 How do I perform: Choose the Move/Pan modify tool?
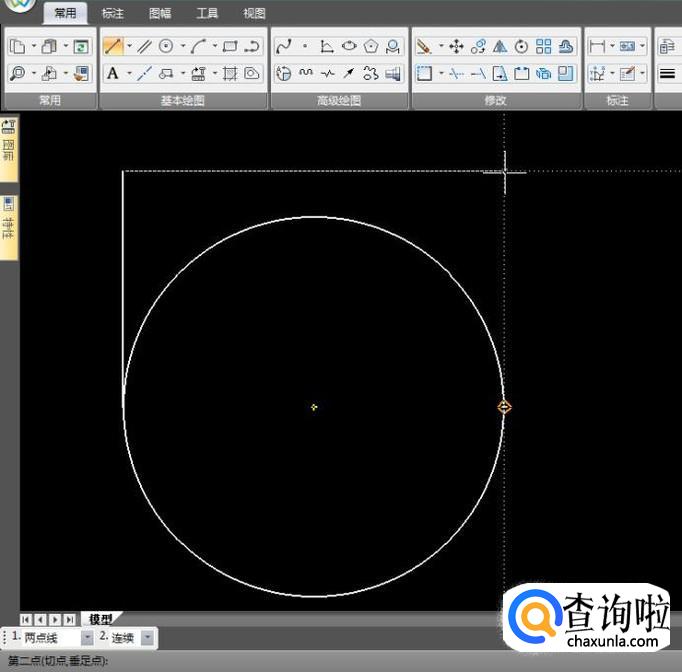(x=456, y=46)
